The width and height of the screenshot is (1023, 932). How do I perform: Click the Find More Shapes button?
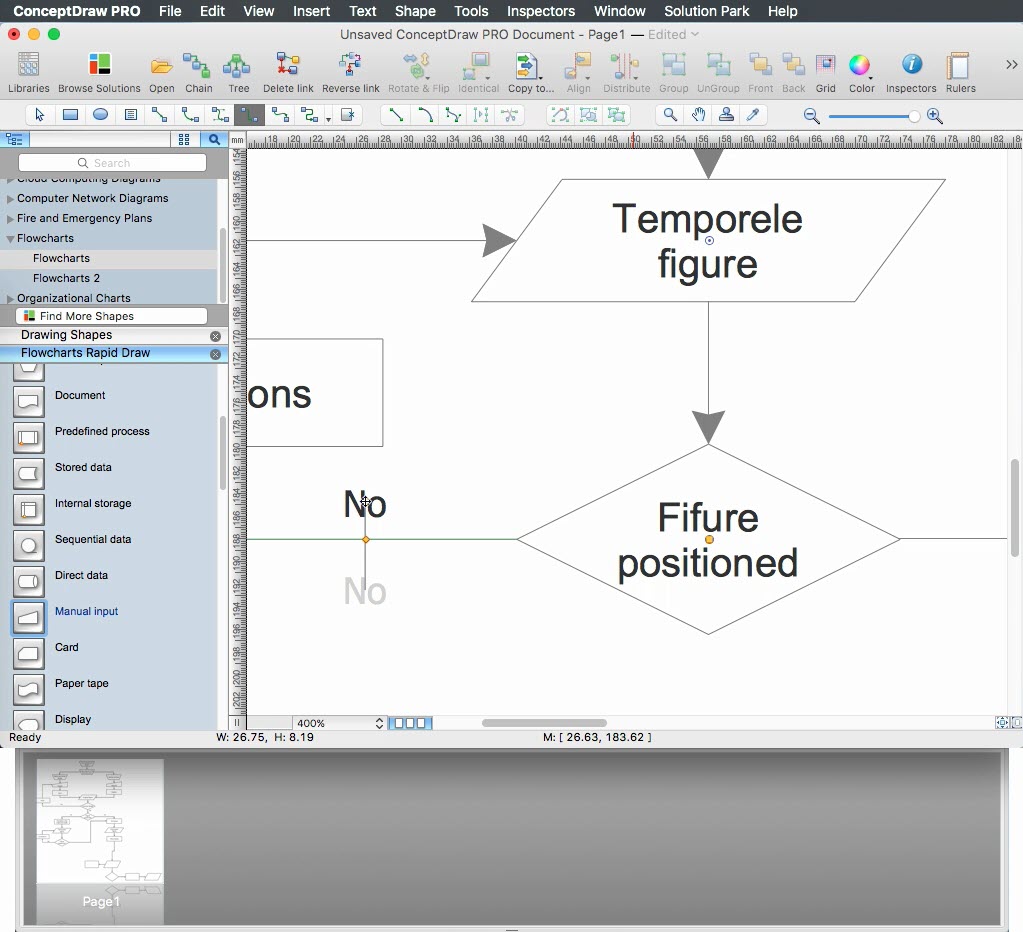click(112, 316)
